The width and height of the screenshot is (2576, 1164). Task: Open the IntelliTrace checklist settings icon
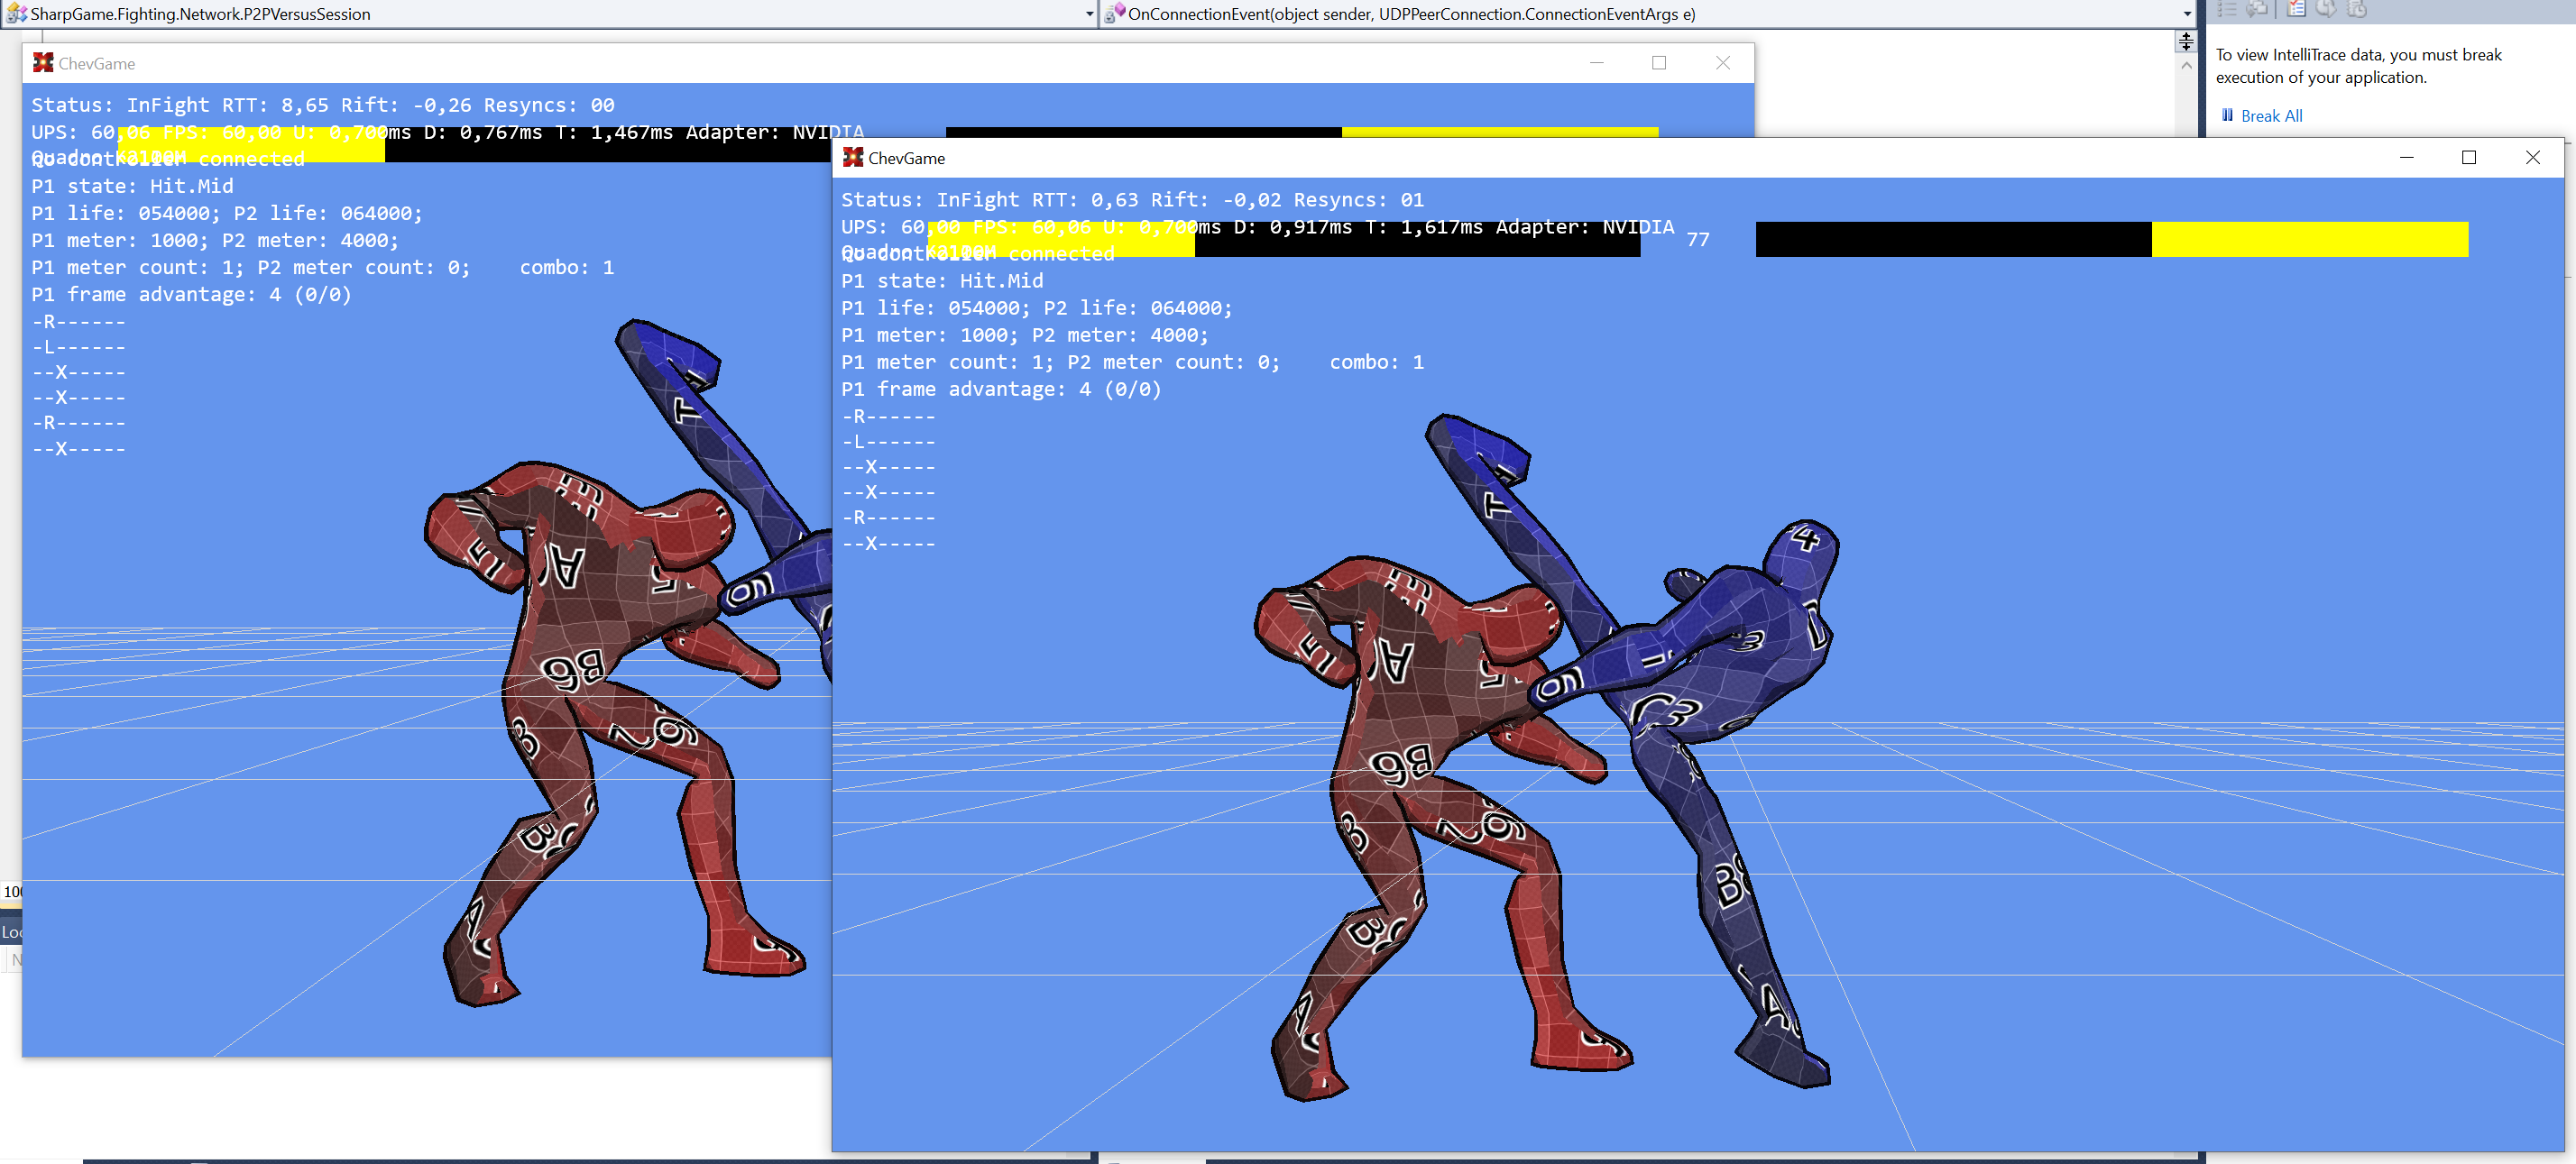coord(2297,9)
